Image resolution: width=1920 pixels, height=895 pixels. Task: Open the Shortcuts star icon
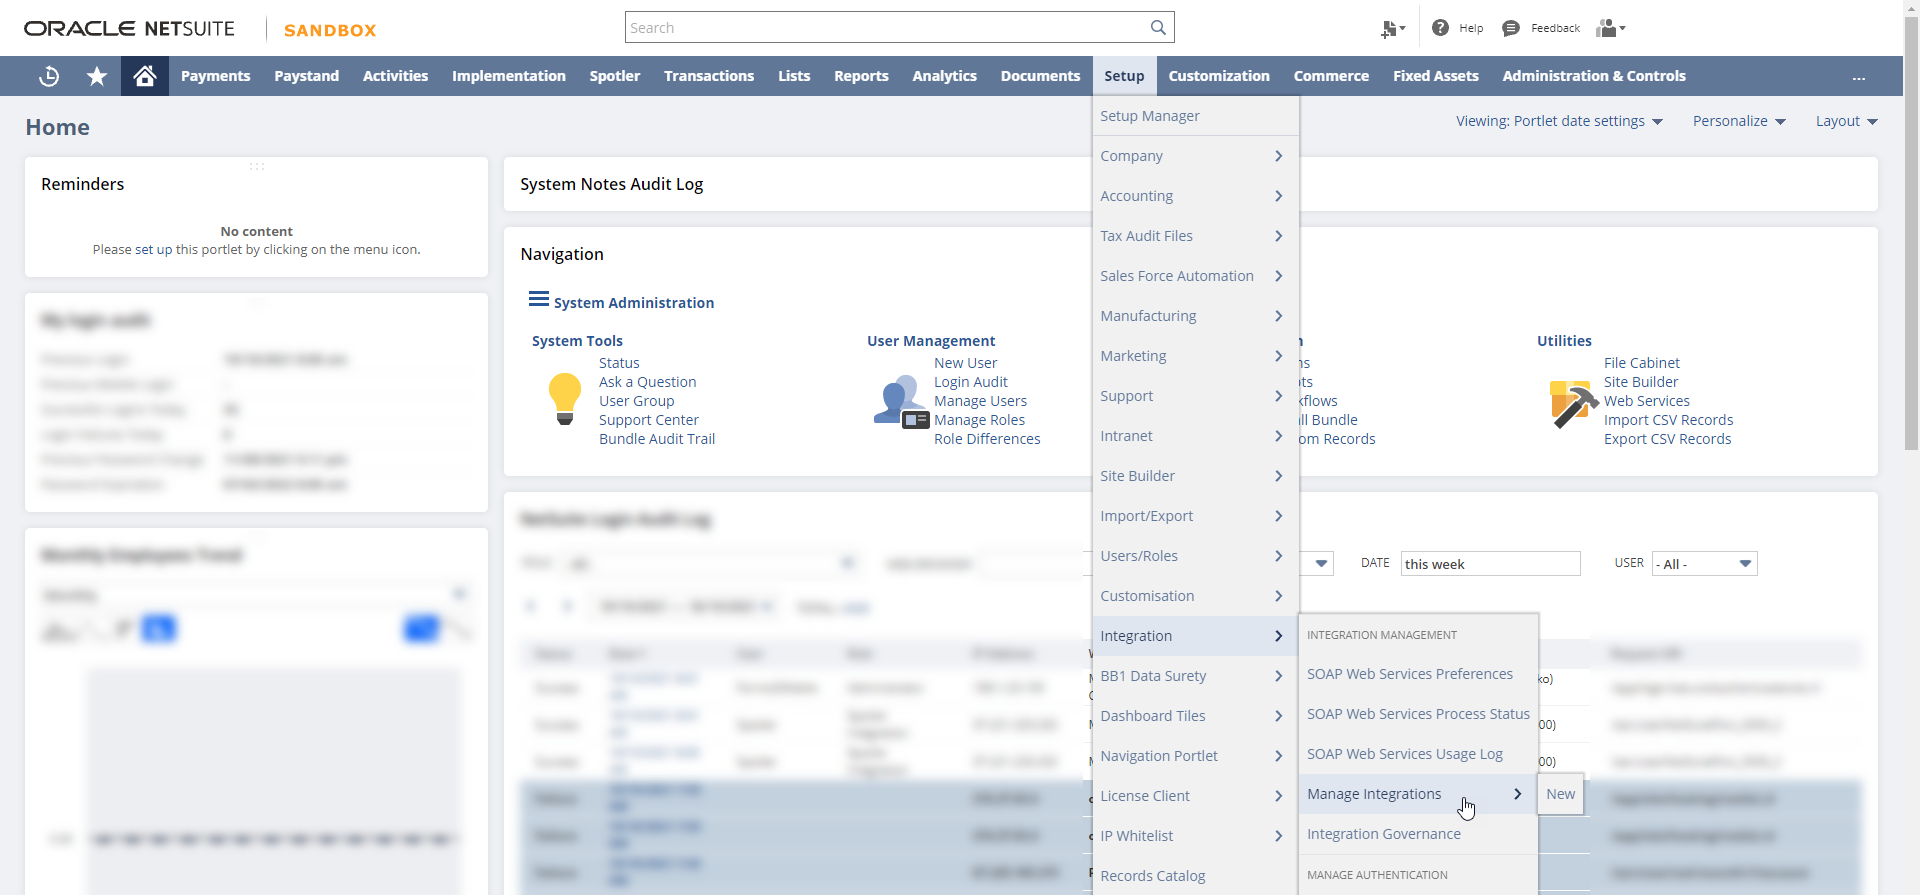(x=97, y=76)
